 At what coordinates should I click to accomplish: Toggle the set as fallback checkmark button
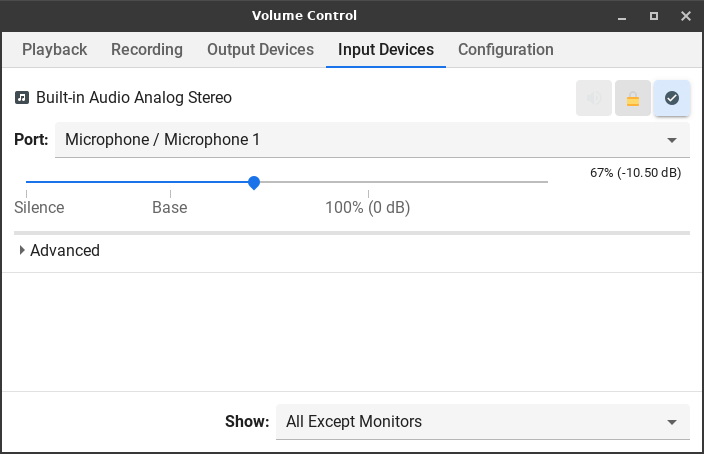(672, 98)
